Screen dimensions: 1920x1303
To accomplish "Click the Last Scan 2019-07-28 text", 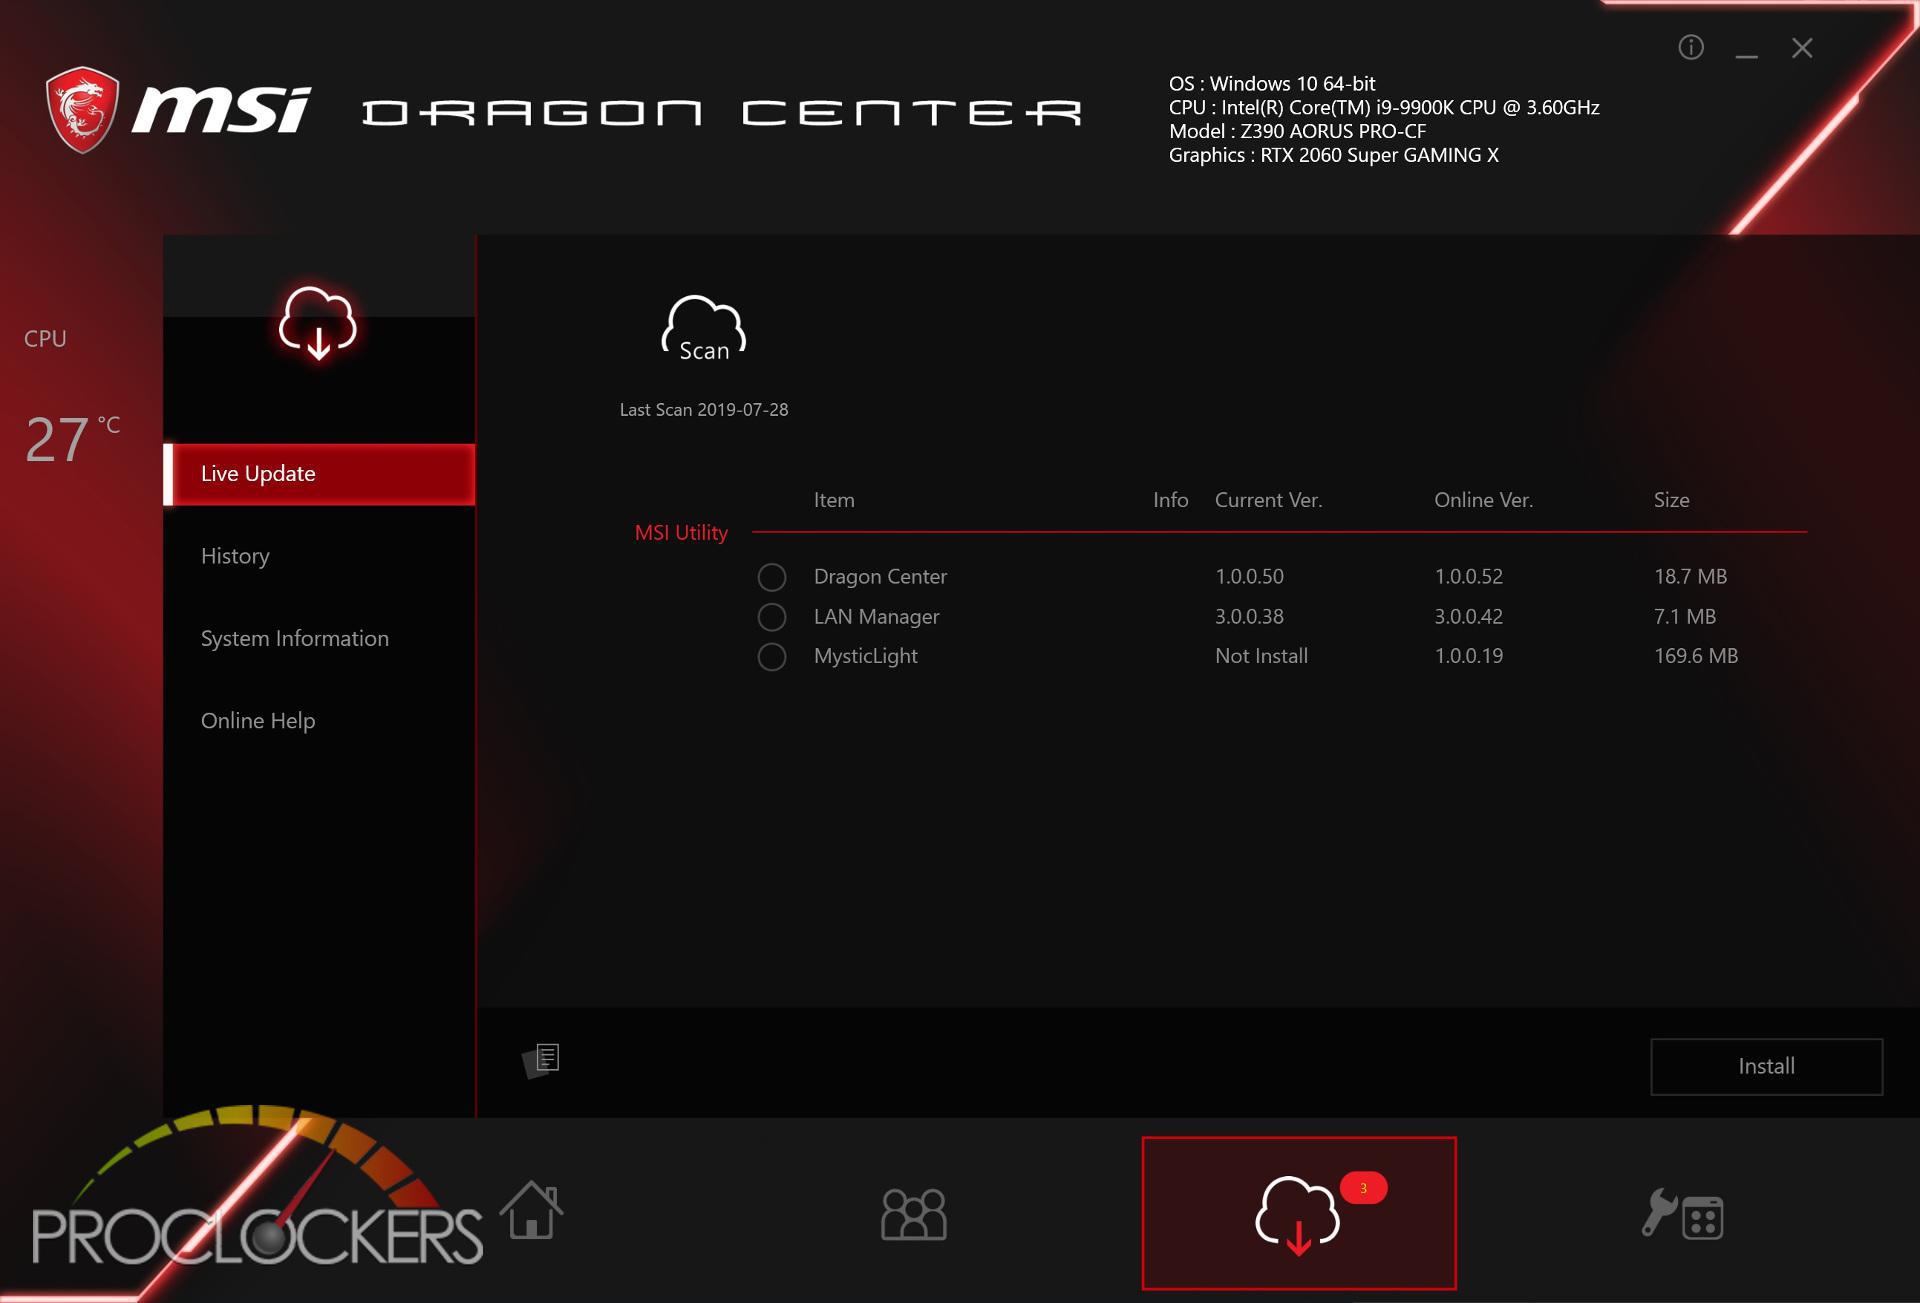I will 704,410.
